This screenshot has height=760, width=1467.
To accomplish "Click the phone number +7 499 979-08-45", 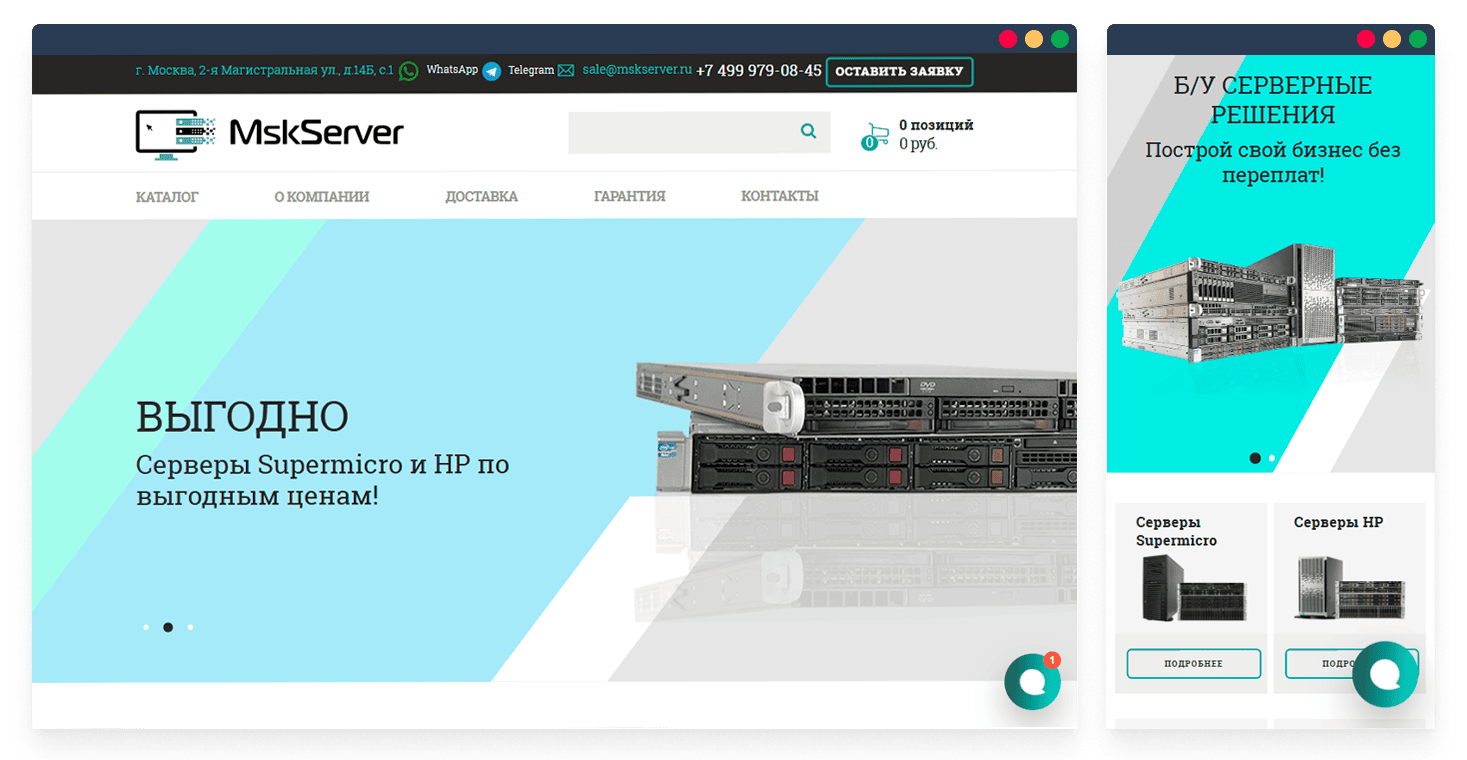I will click(x=759, y=71).
